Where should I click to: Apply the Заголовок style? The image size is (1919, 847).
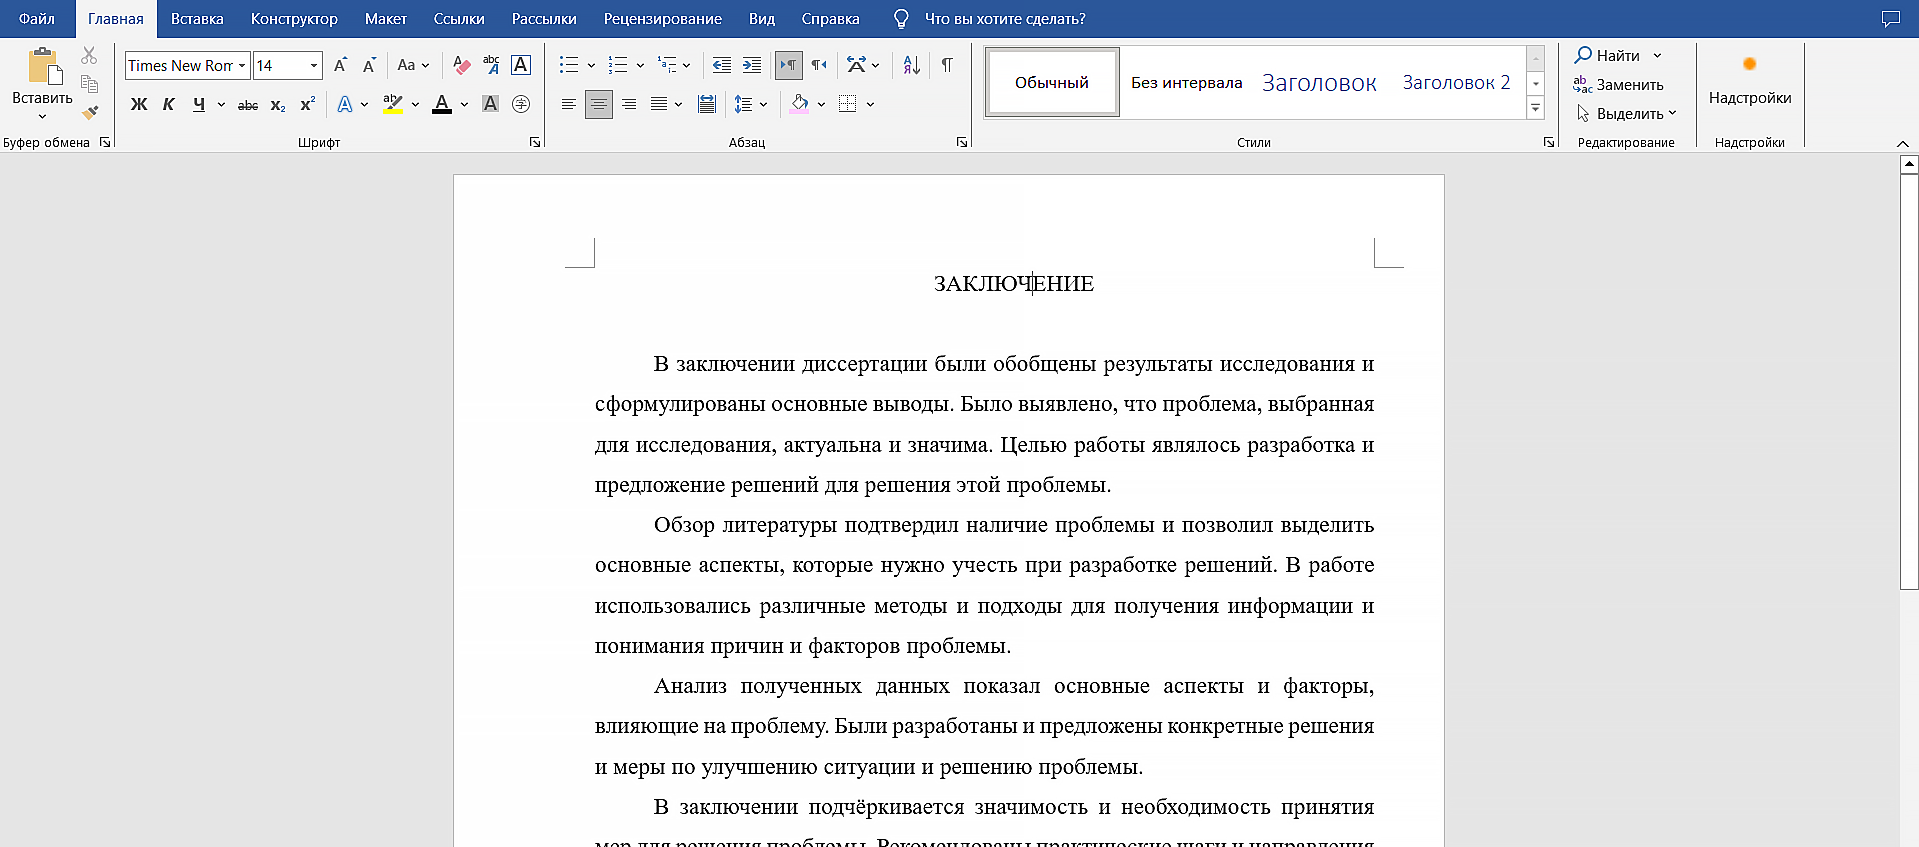[x=1319, y=82]
